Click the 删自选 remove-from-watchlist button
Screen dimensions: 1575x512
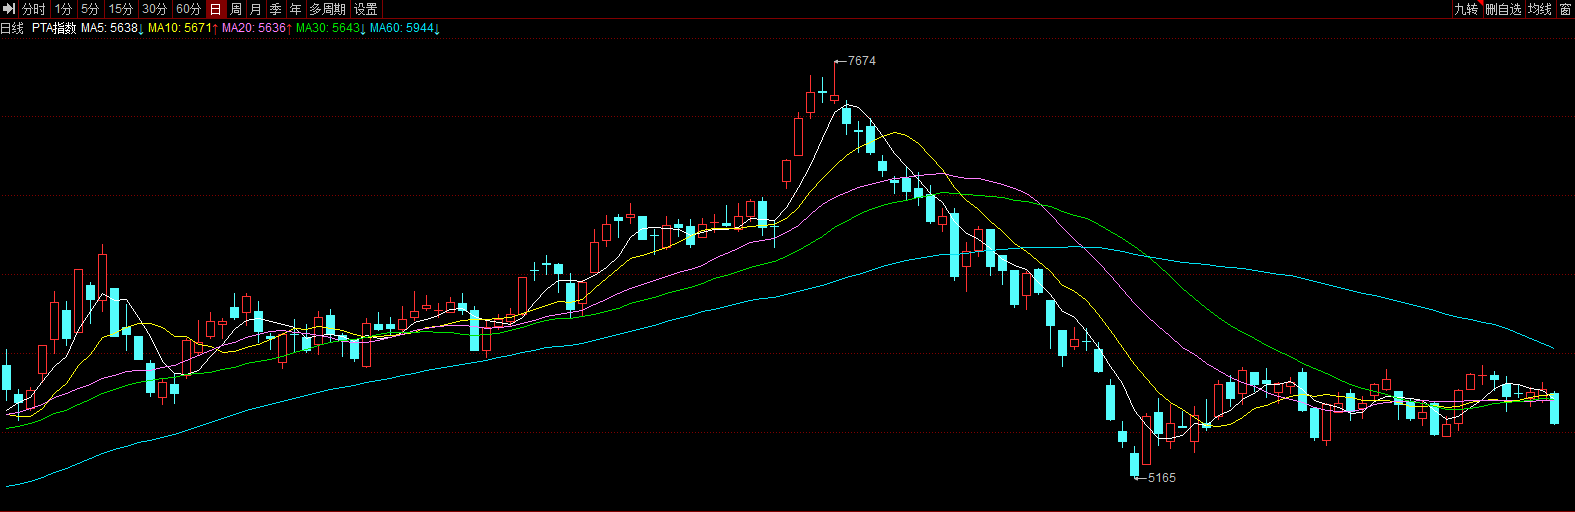tap(1503, 9)
